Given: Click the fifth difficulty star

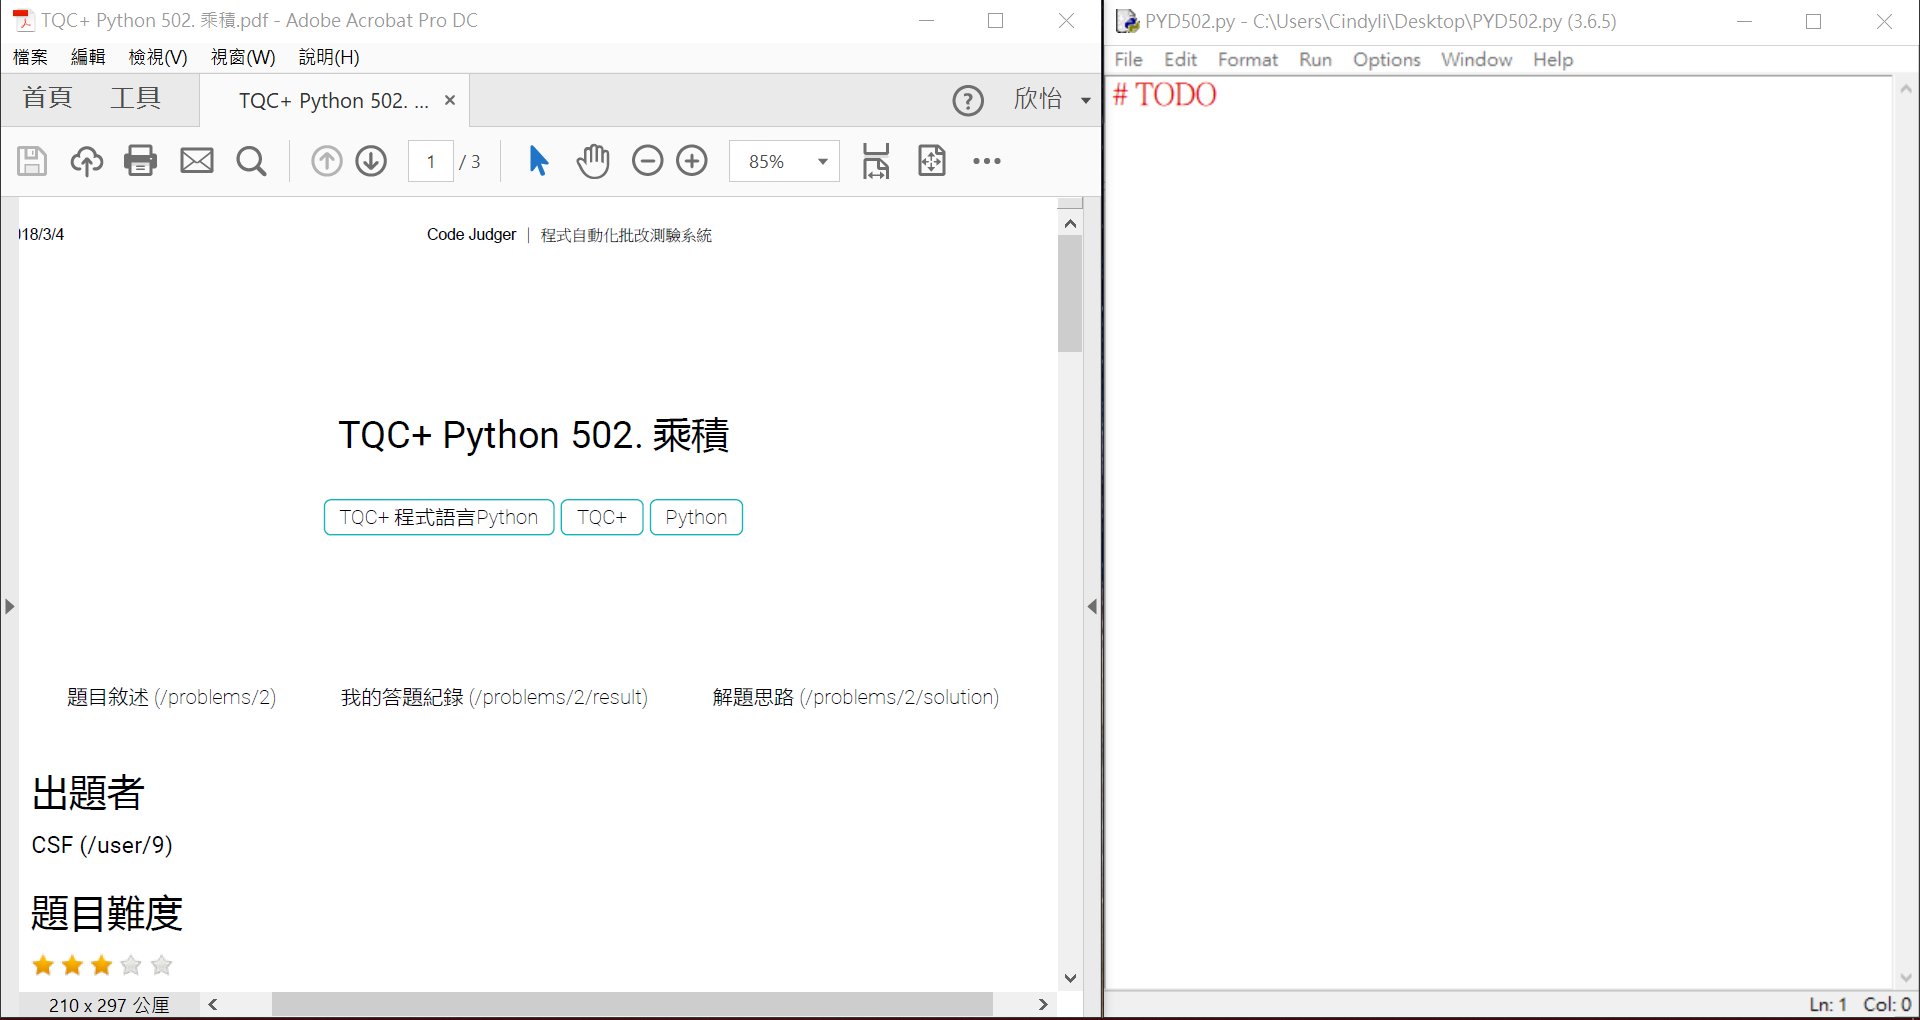Looking at the screenshot, I should (161, 965).
